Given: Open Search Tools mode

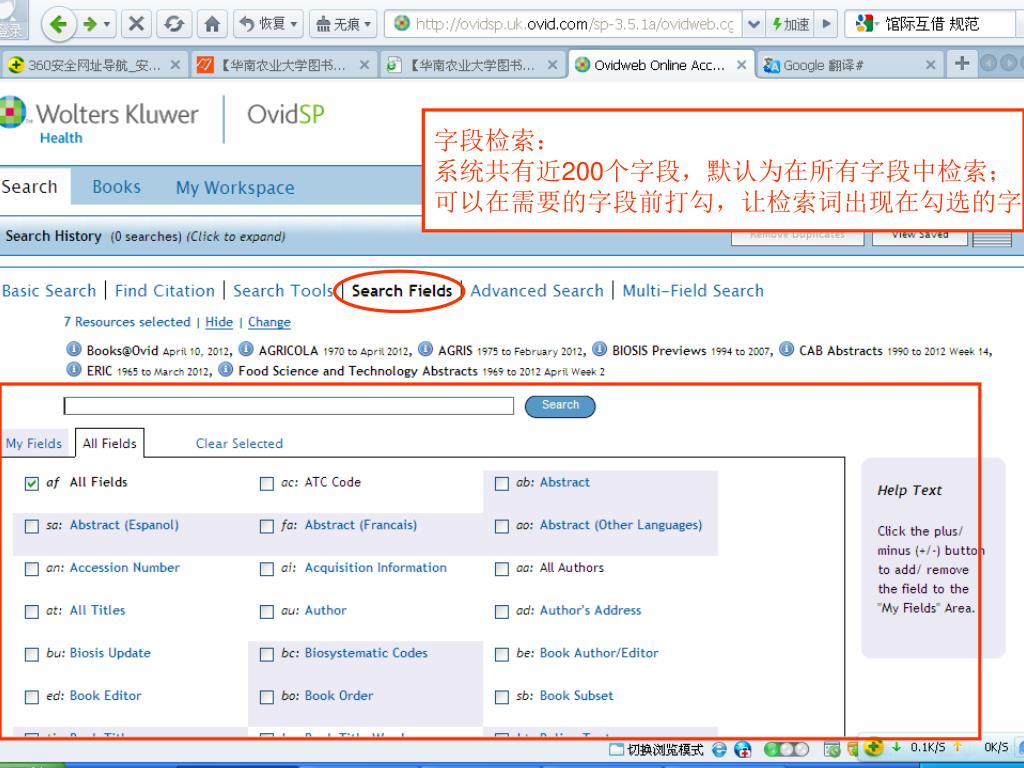Looking at the screenshot, I should pos(283,291).
